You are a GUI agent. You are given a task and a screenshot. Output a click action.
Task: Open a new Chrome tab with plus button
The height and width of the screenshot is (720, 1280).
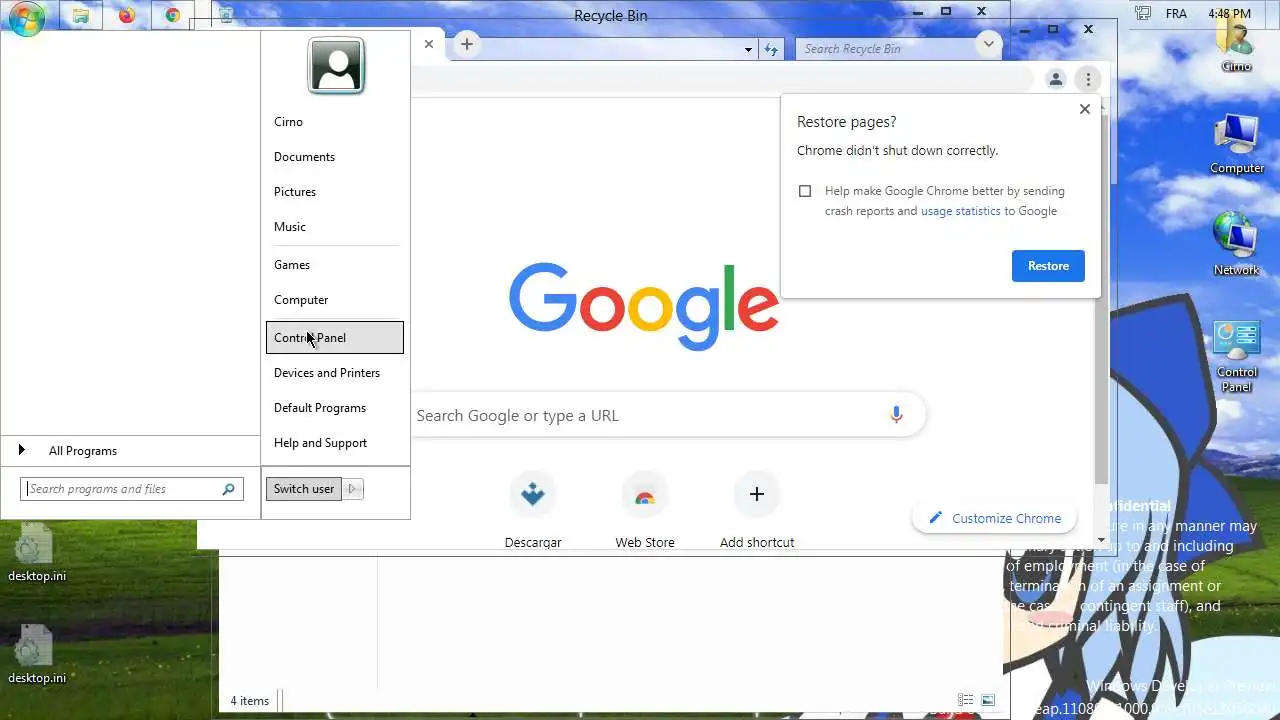click(x=467, y=44)
